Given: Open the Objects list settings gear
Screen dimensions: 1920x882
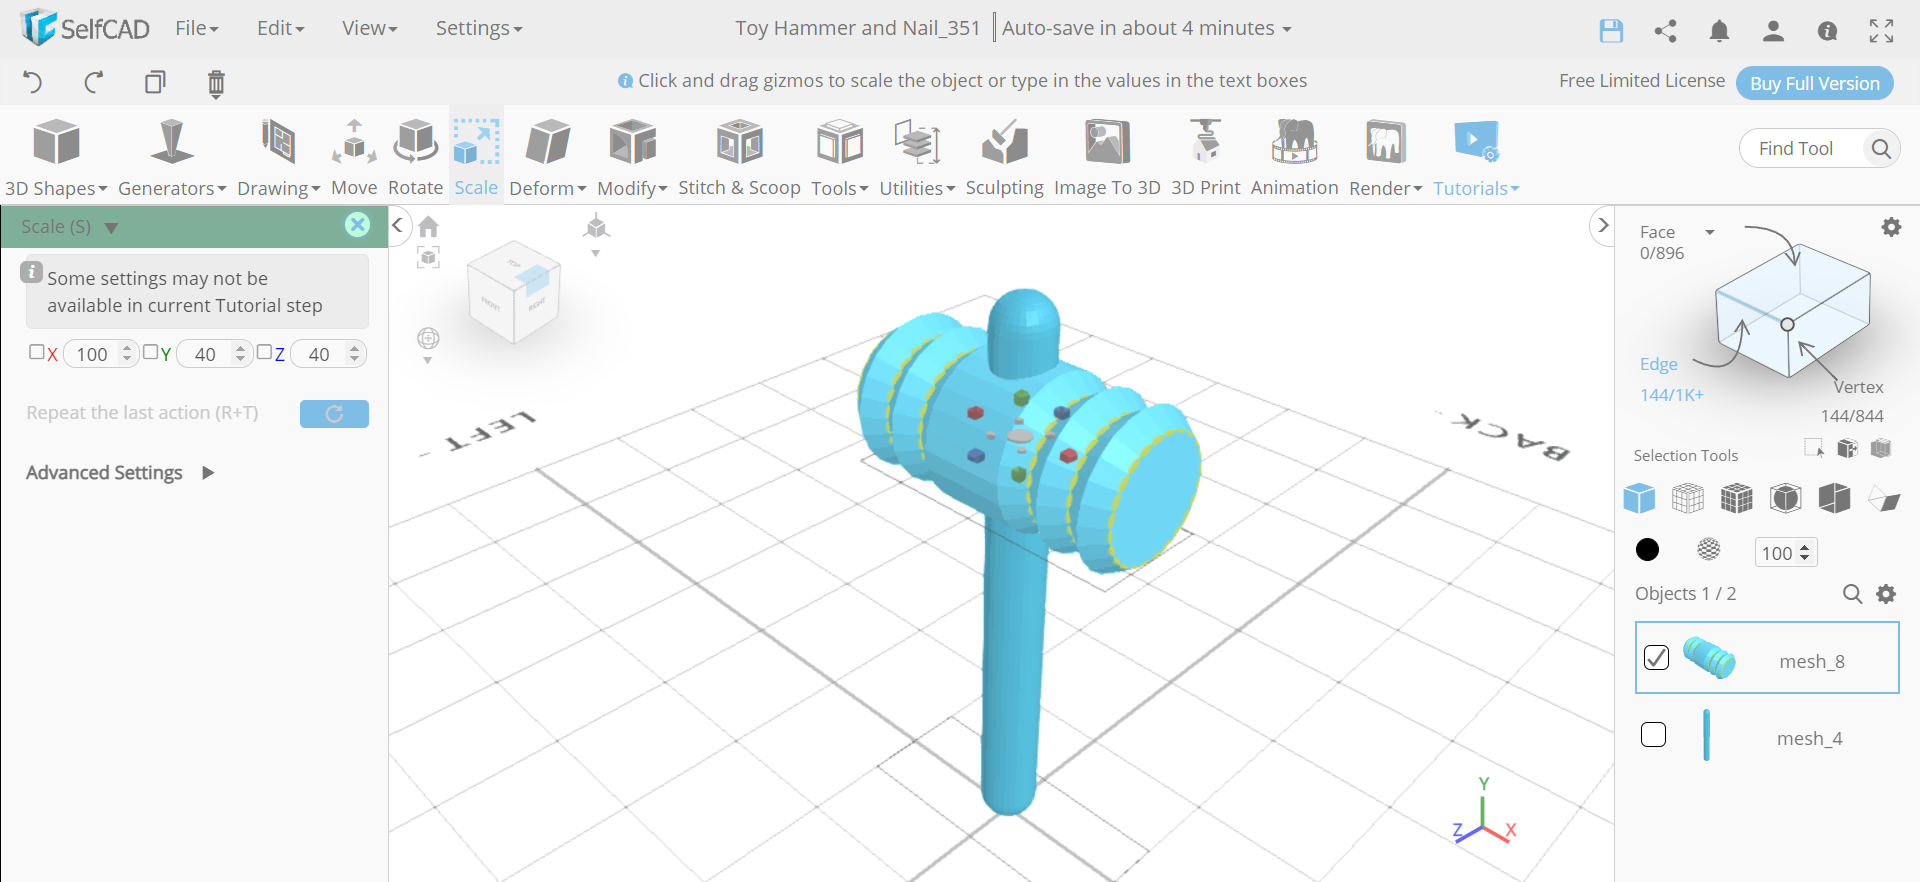Looking at the screenshot, I should 1886,594.
